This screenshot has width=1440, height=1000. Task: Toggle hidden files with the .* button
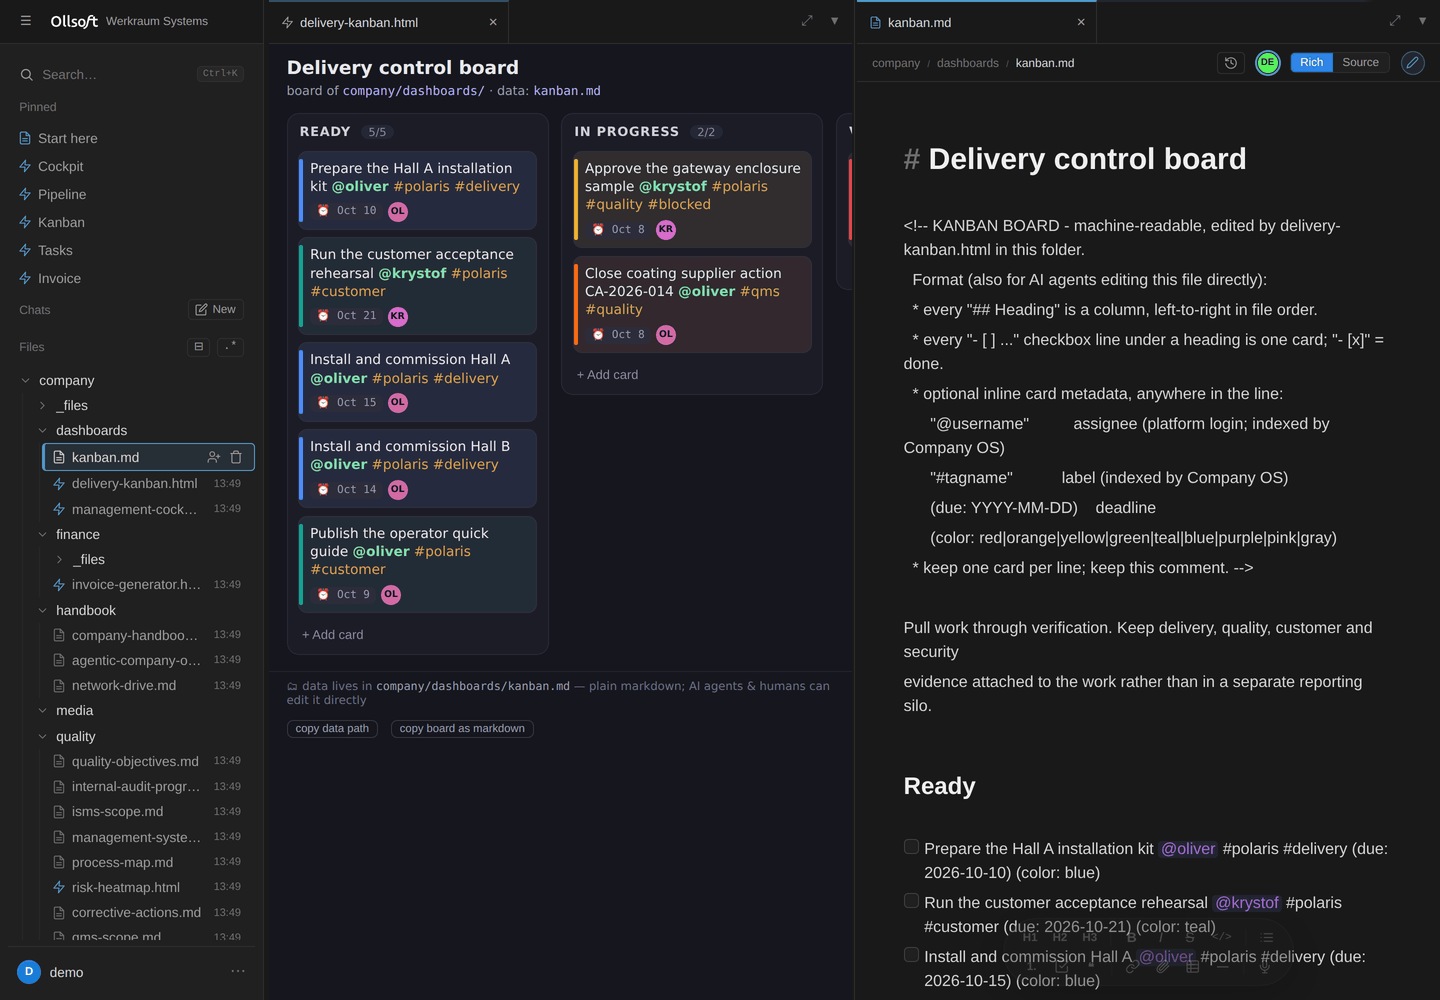(231, 347)
